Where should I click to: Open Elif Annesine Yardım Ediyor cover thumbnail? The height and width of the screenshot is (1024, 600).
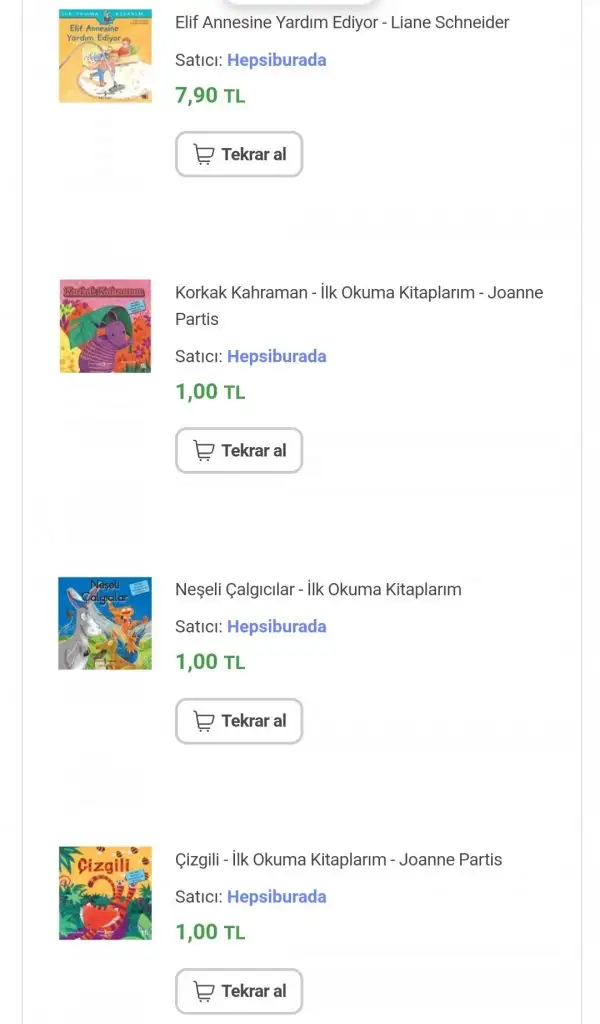coord(105,56)
